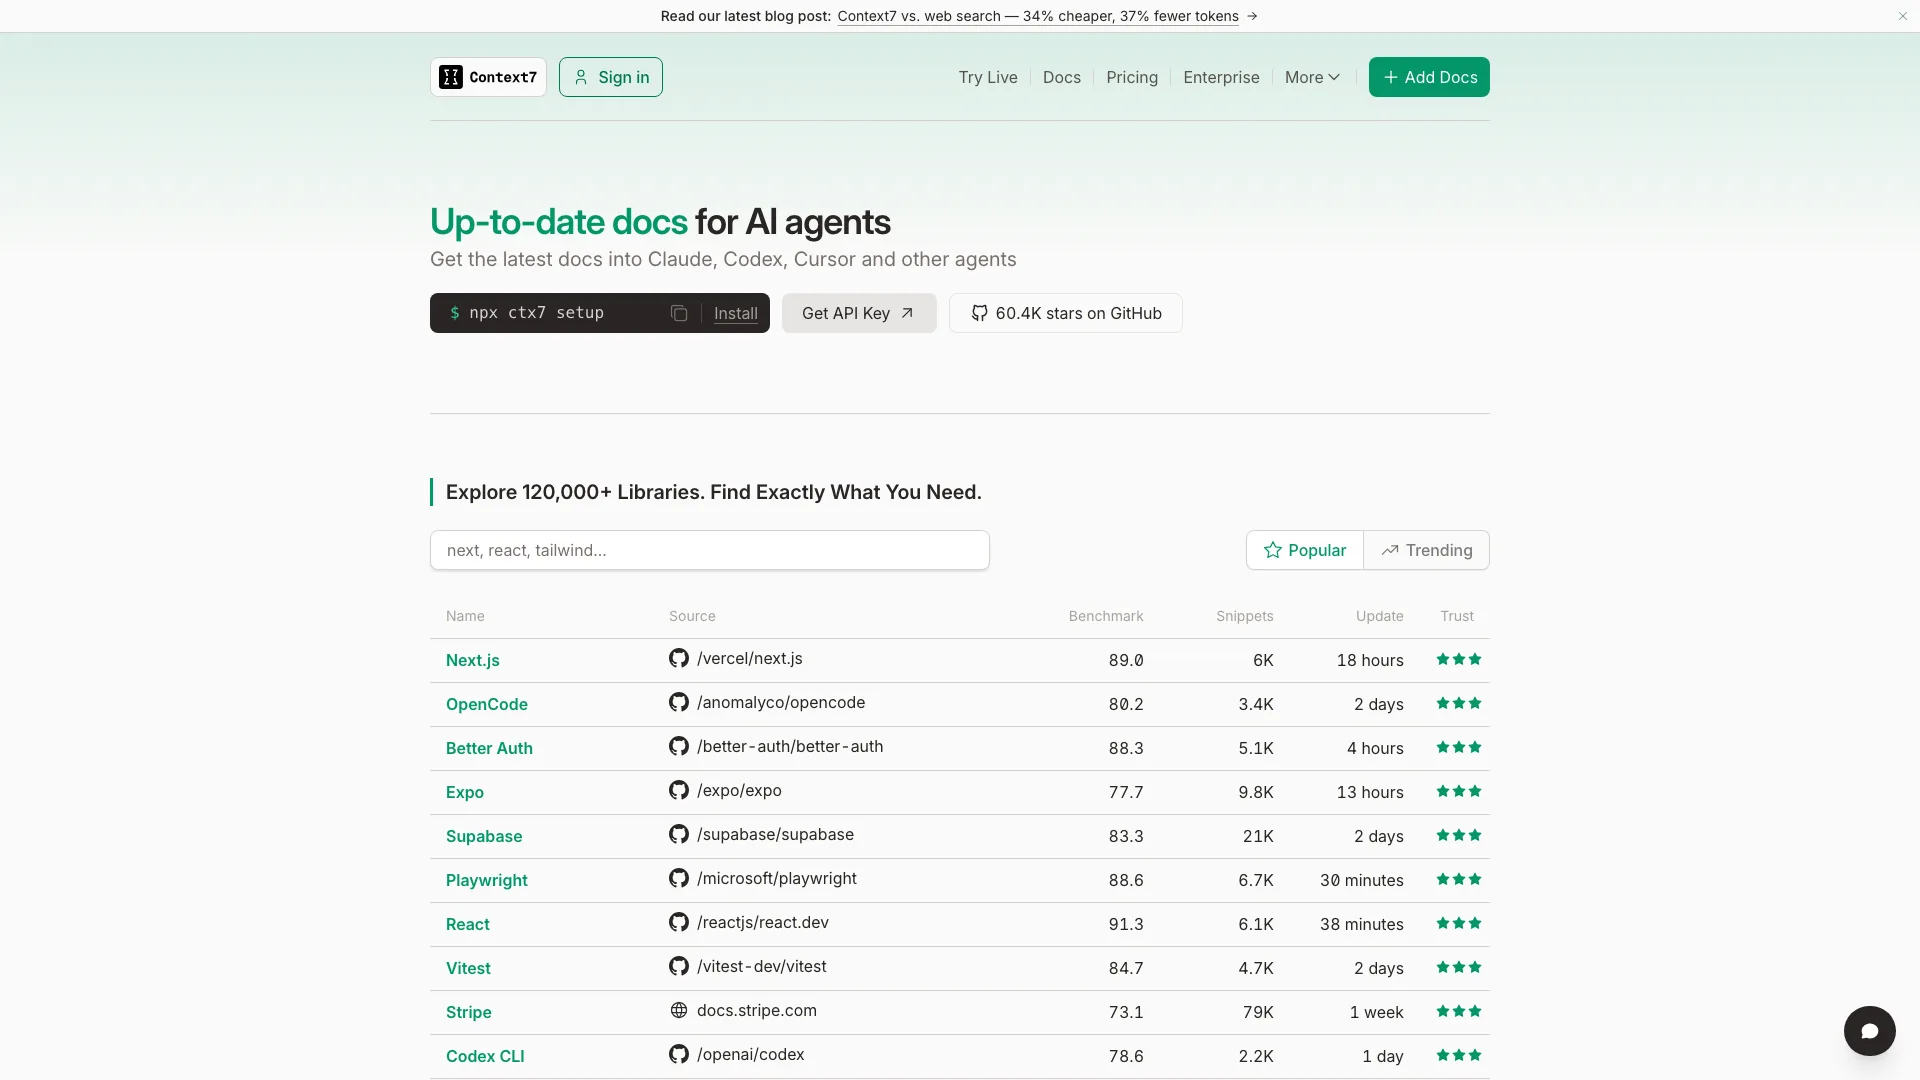Viewport: 1920px width, 1080px height.
Task: Open the Stripe library
Action: point(469,1012)
